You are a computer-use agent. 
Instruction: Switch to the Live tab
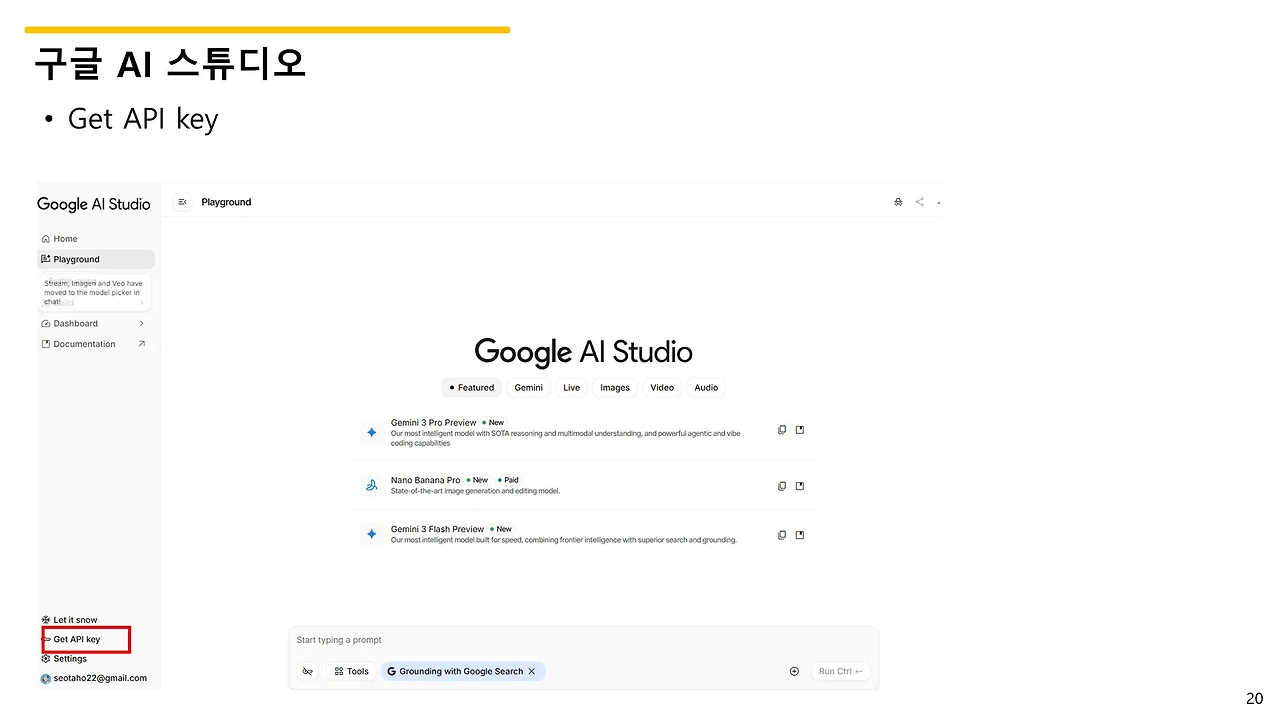(571, 388)
